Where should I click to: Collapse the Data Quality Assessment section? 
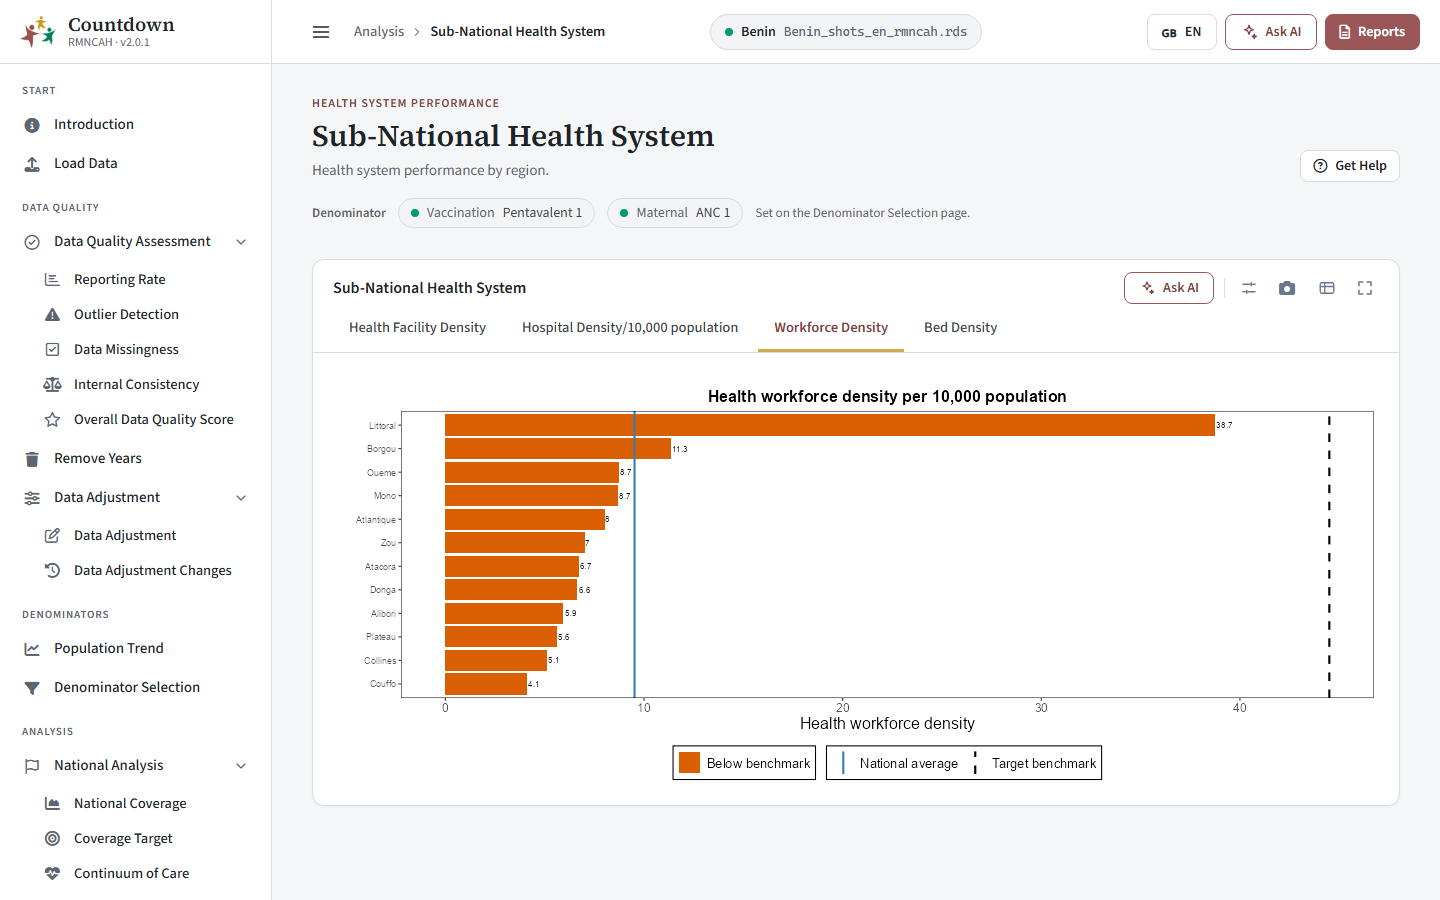click(241, 242)
